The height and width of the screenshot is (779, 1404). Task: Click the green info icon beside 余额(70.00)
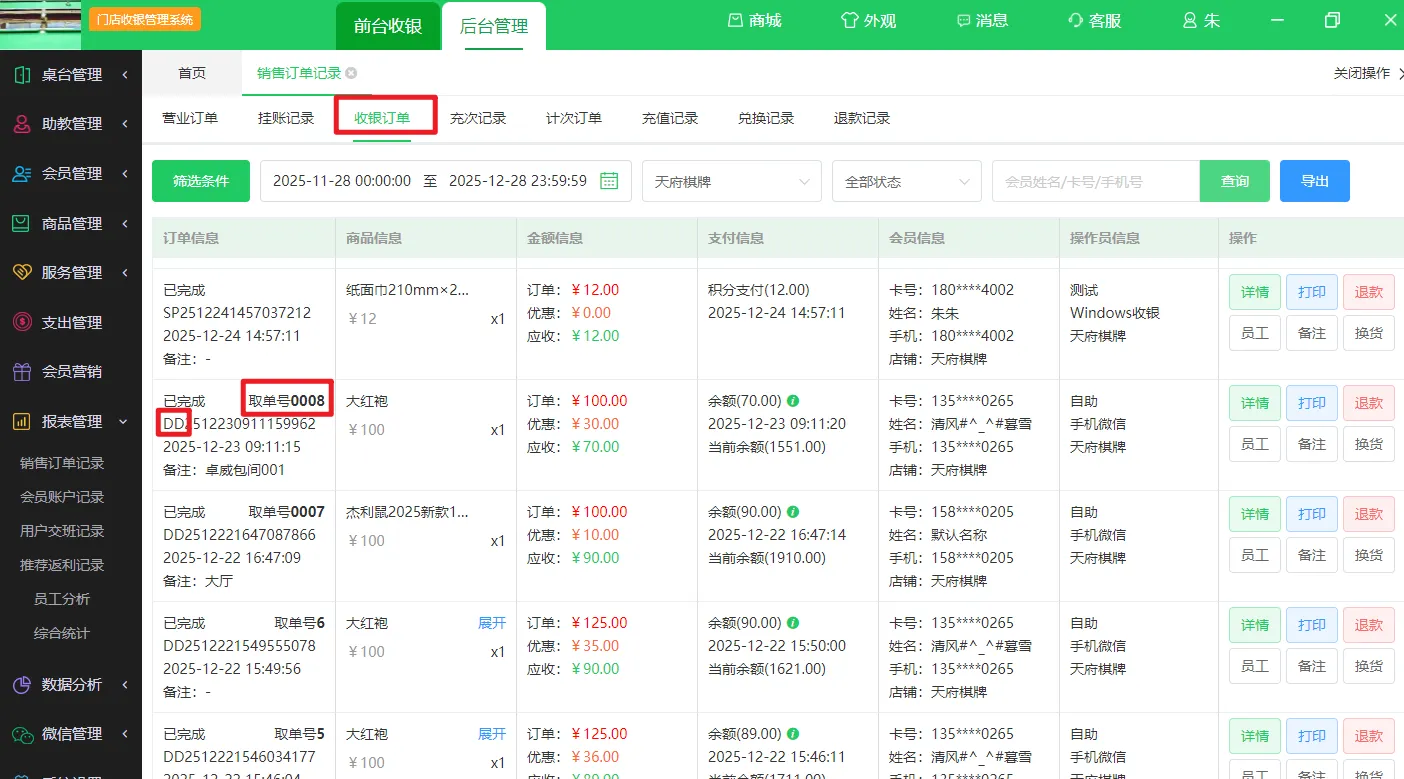click(793, 401)
